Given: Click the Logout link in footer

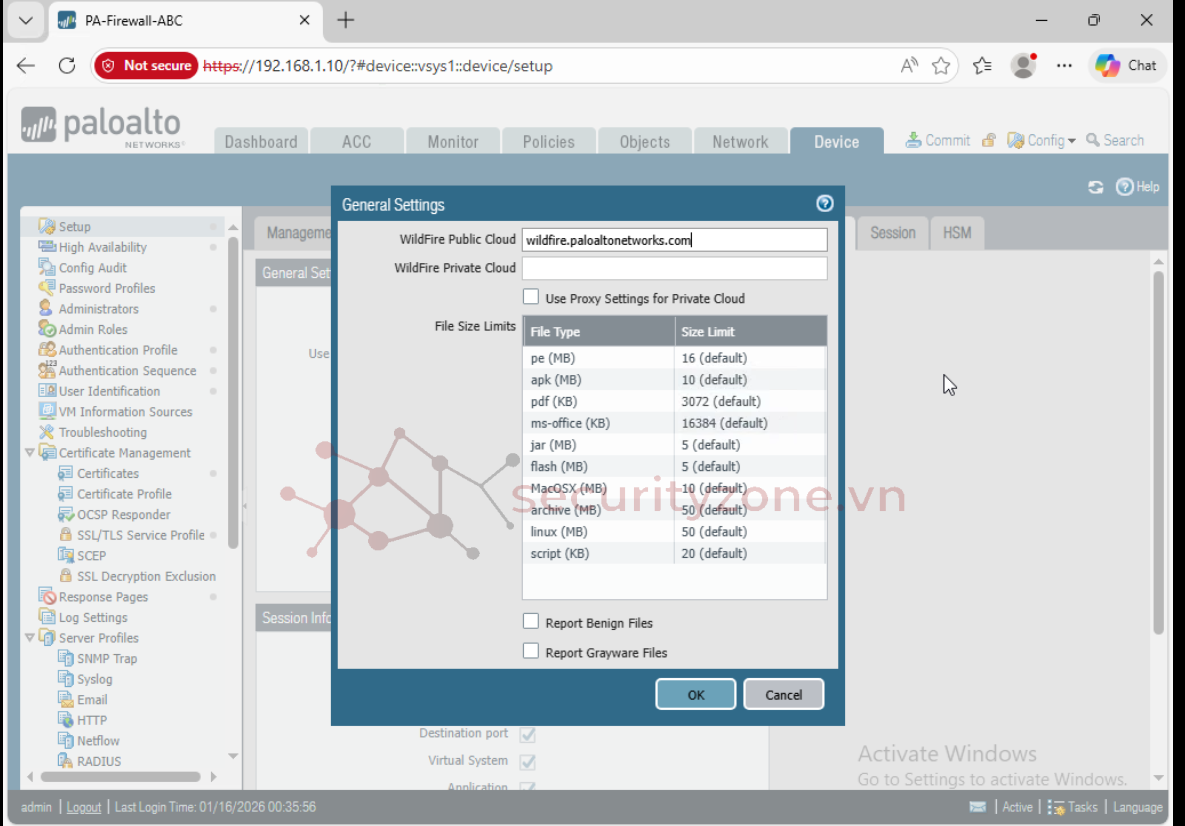Looking at the screenshot, I should point(84,807).
